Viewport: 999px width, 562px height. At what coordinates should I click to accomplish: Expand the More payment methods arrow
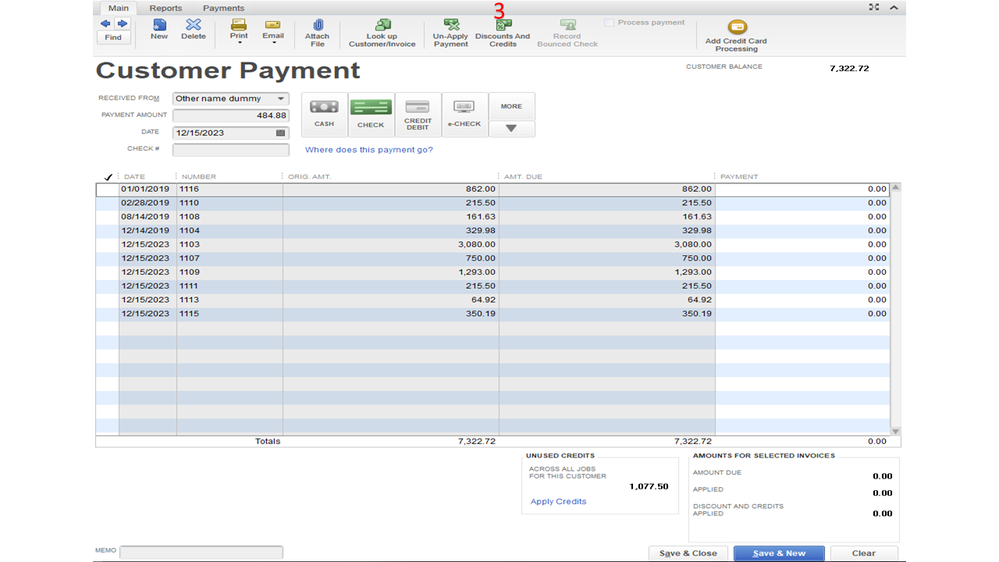click(x=511, y=129)
